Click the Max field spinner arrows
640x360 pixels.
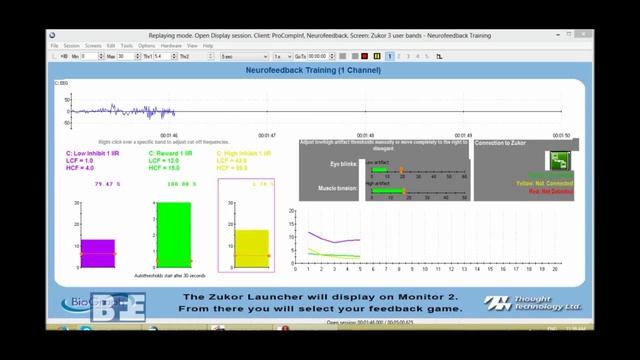(138, 56)
